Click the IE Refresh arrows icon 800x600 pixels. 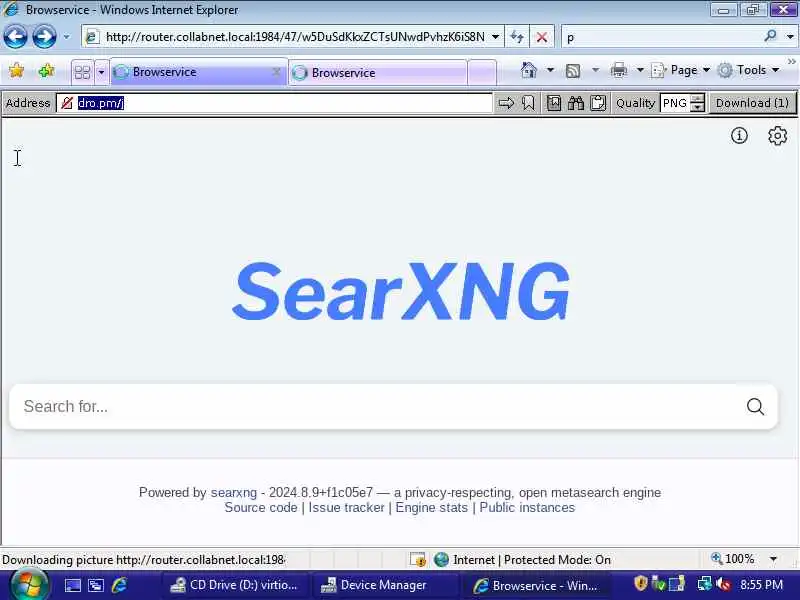click(517, 37)
